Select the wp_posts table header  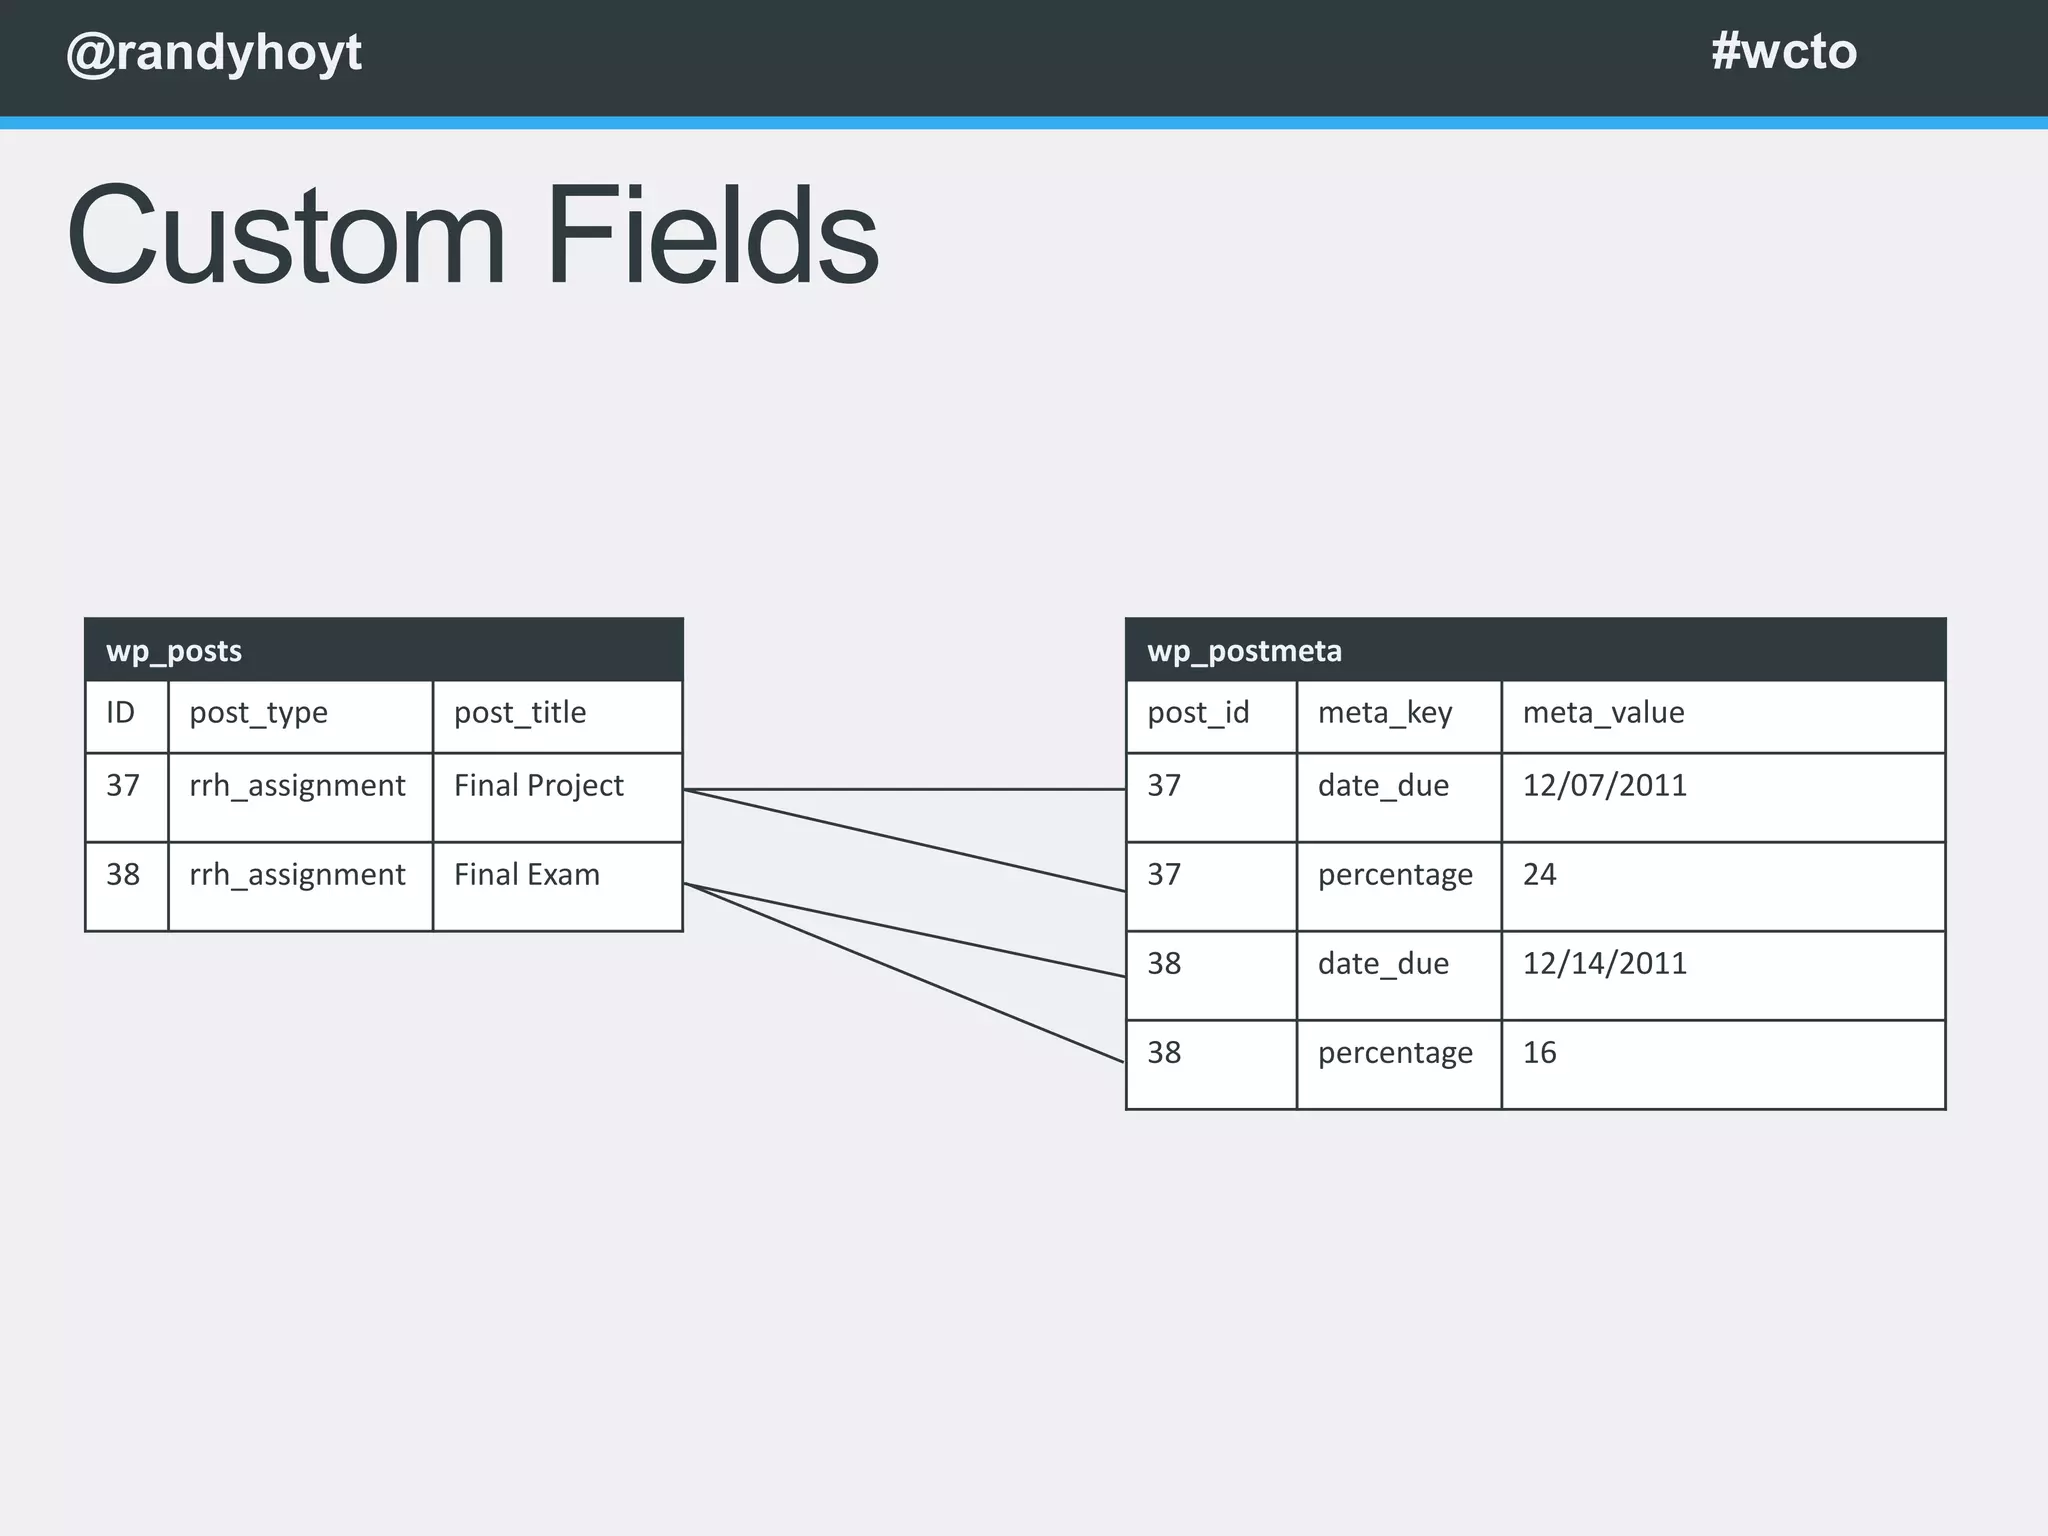(x=383, y=650)
